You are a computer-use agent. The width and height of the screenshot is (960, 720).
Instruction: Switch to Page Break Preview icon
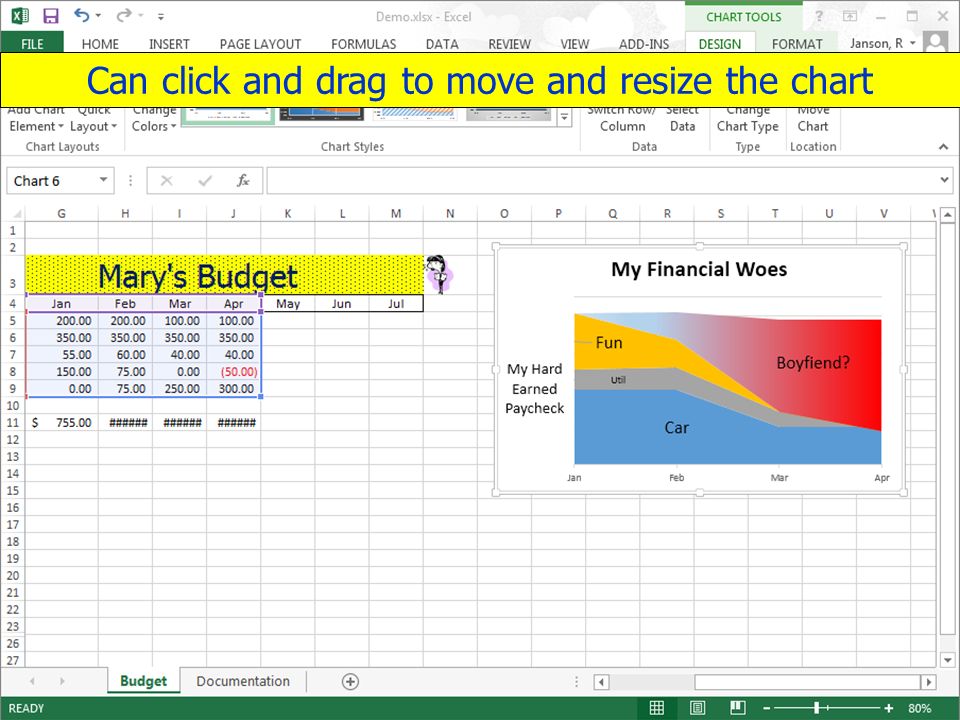(738, 708)
